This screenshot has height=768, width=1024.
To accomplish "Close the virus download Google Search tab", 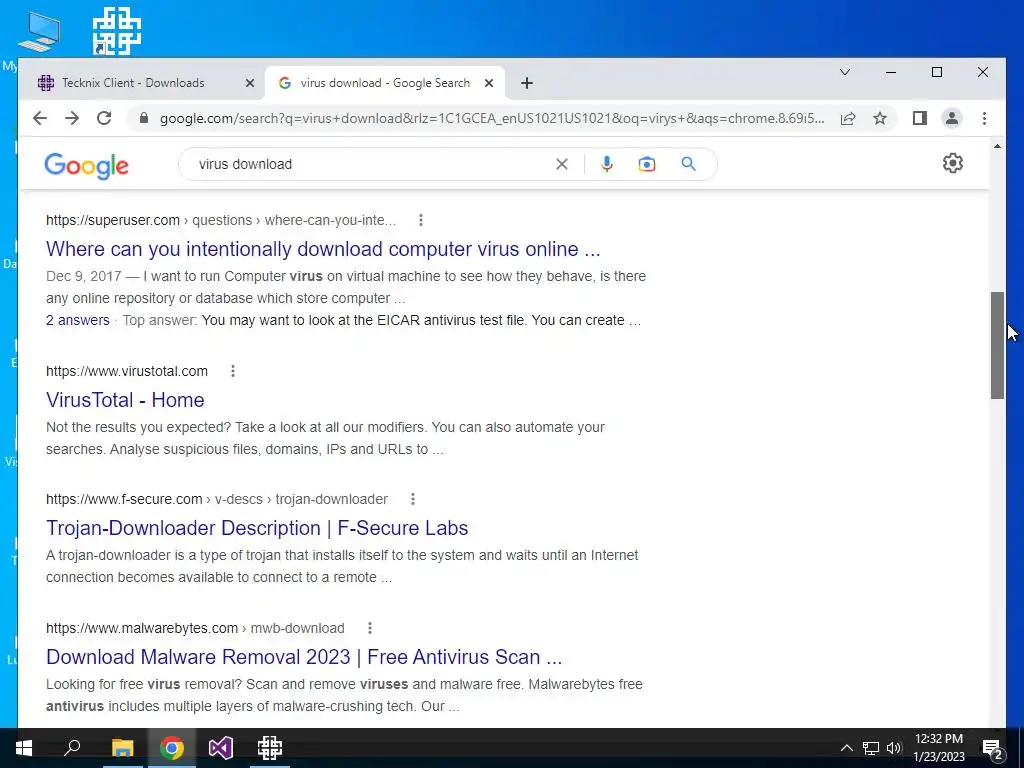I will (488, 83).
